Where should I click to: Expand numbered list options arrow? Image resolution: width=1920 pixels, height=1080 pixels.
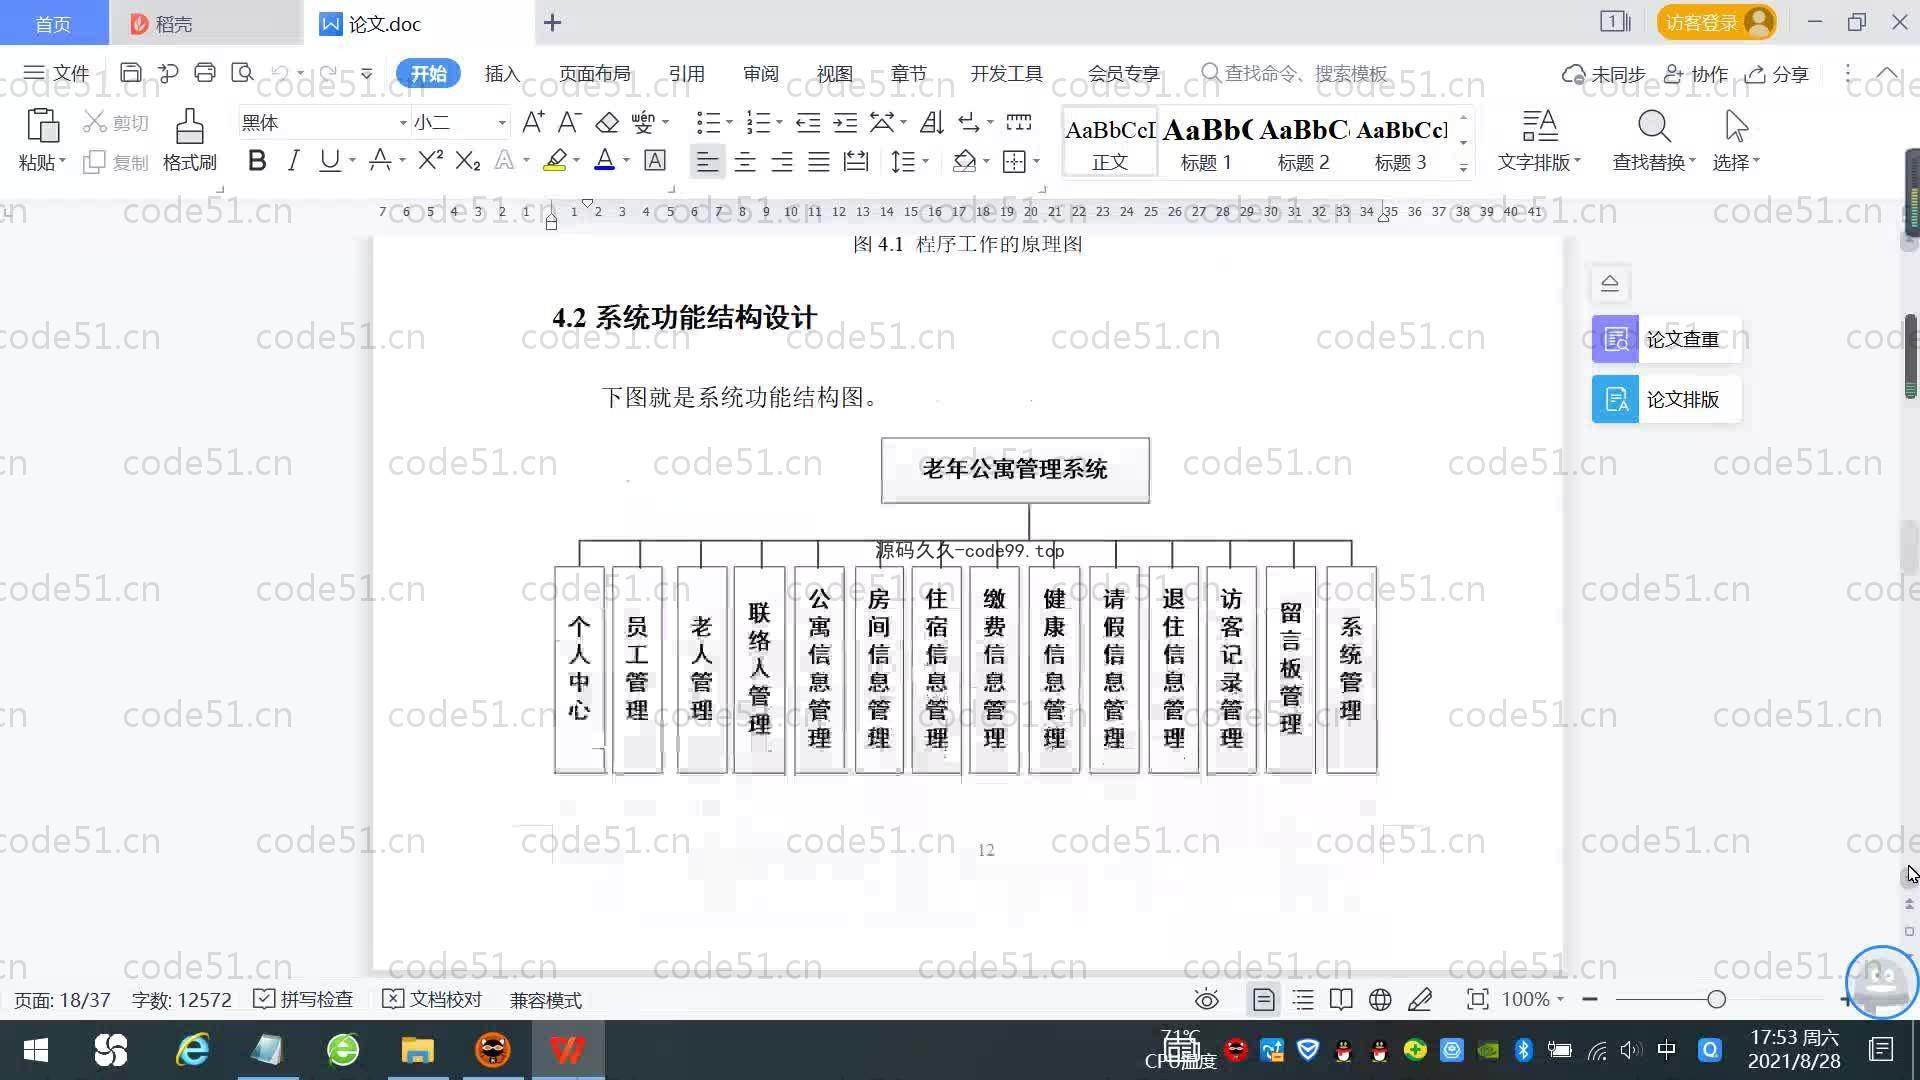779,123
